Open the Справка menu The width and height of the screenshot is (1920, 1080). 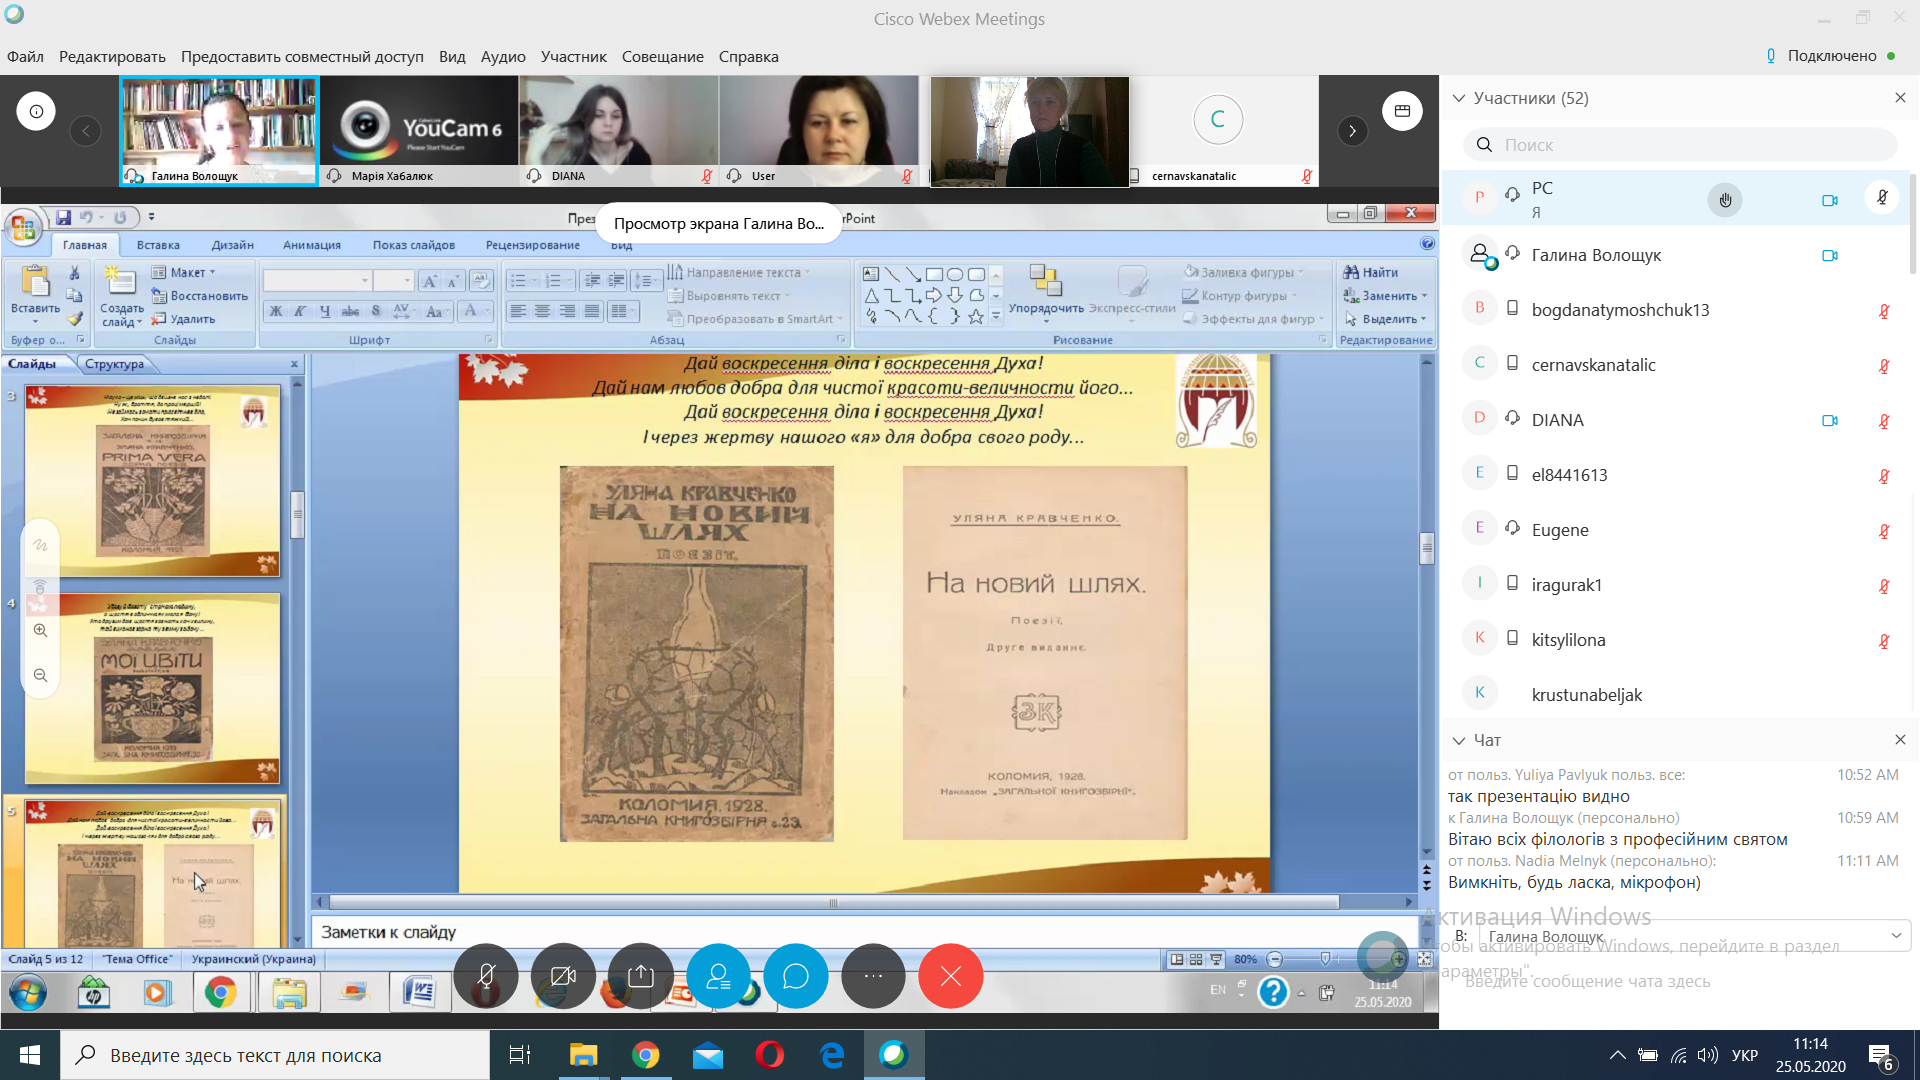click(748, 56)
